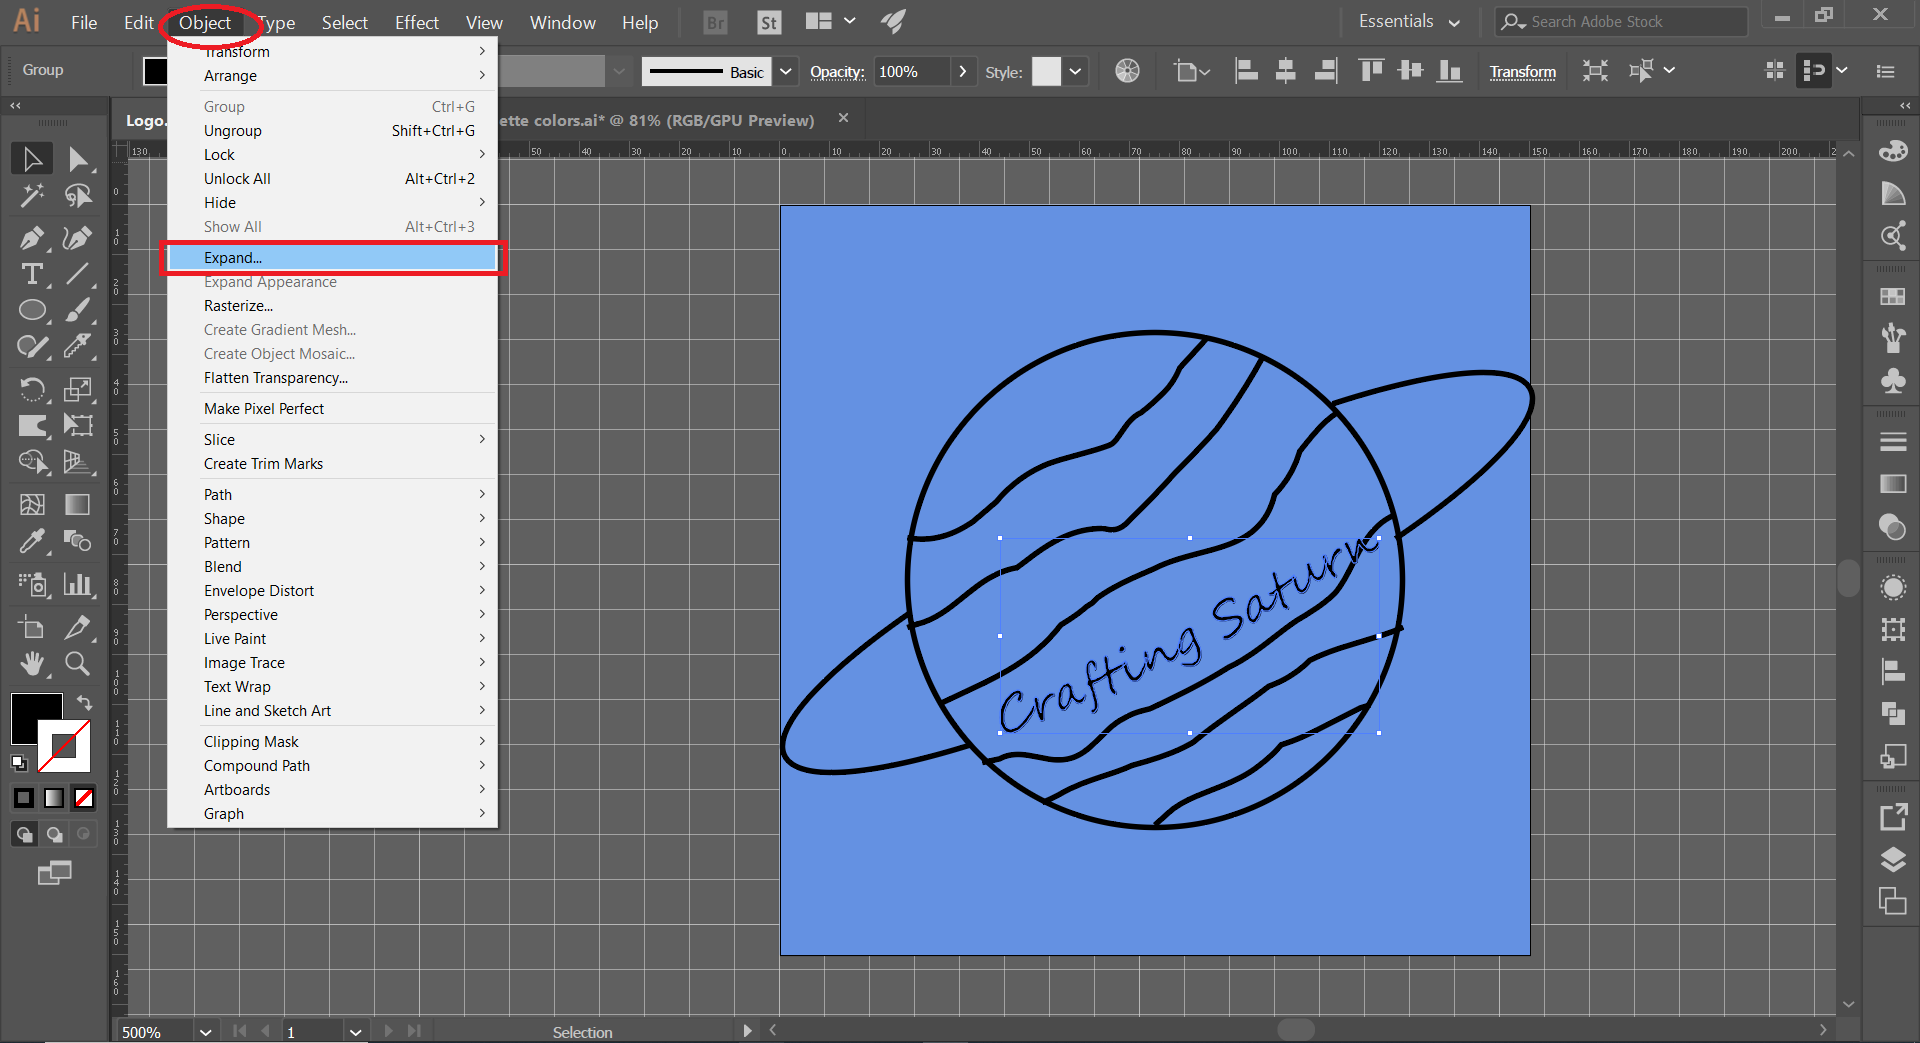Open the stroke Basic brush dropdown
Screen dimensions: 1920x1043
point(786,72)
